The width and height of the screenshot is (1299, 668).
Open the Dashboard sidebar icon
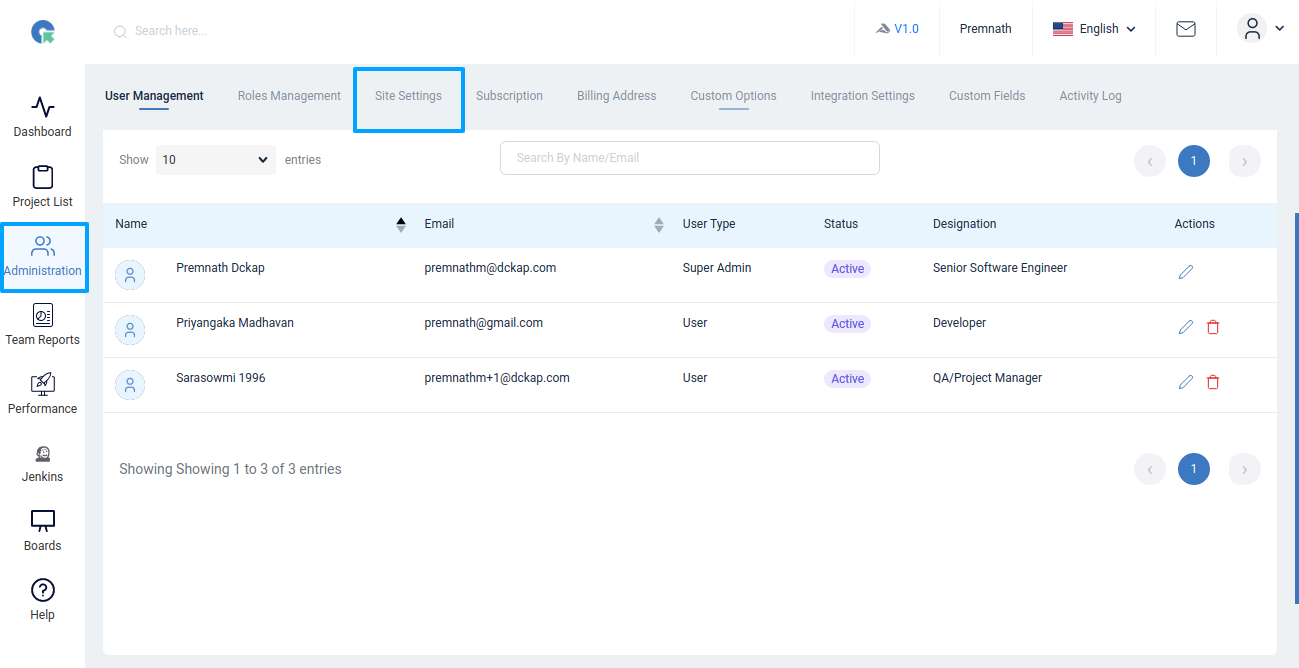[42, 113]
